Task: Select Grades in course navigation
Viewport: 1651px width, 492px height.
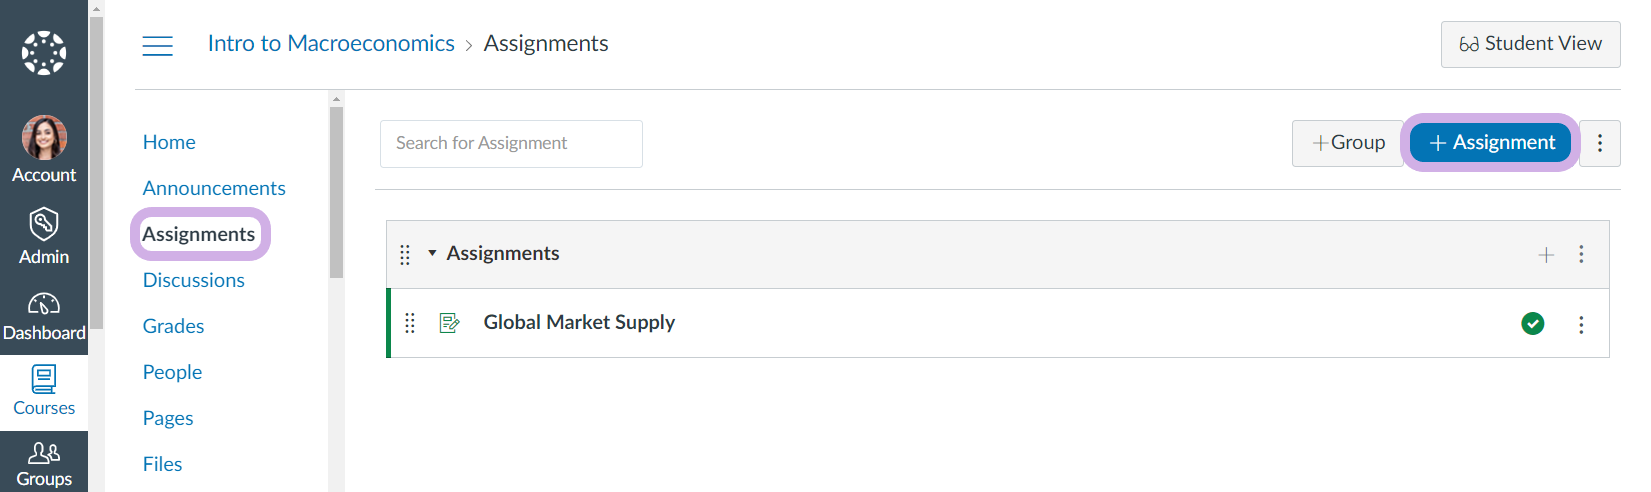Action: click(x=173, y=326)
